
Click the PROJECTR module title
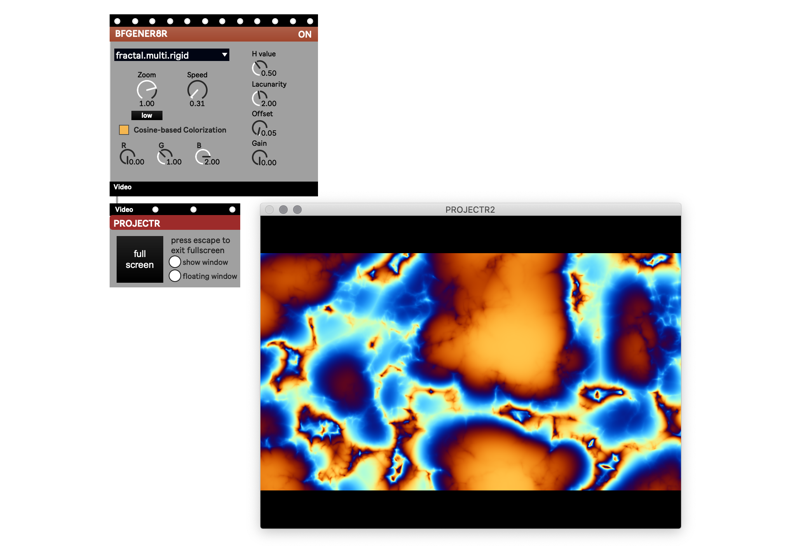click(x=137, y=224)
